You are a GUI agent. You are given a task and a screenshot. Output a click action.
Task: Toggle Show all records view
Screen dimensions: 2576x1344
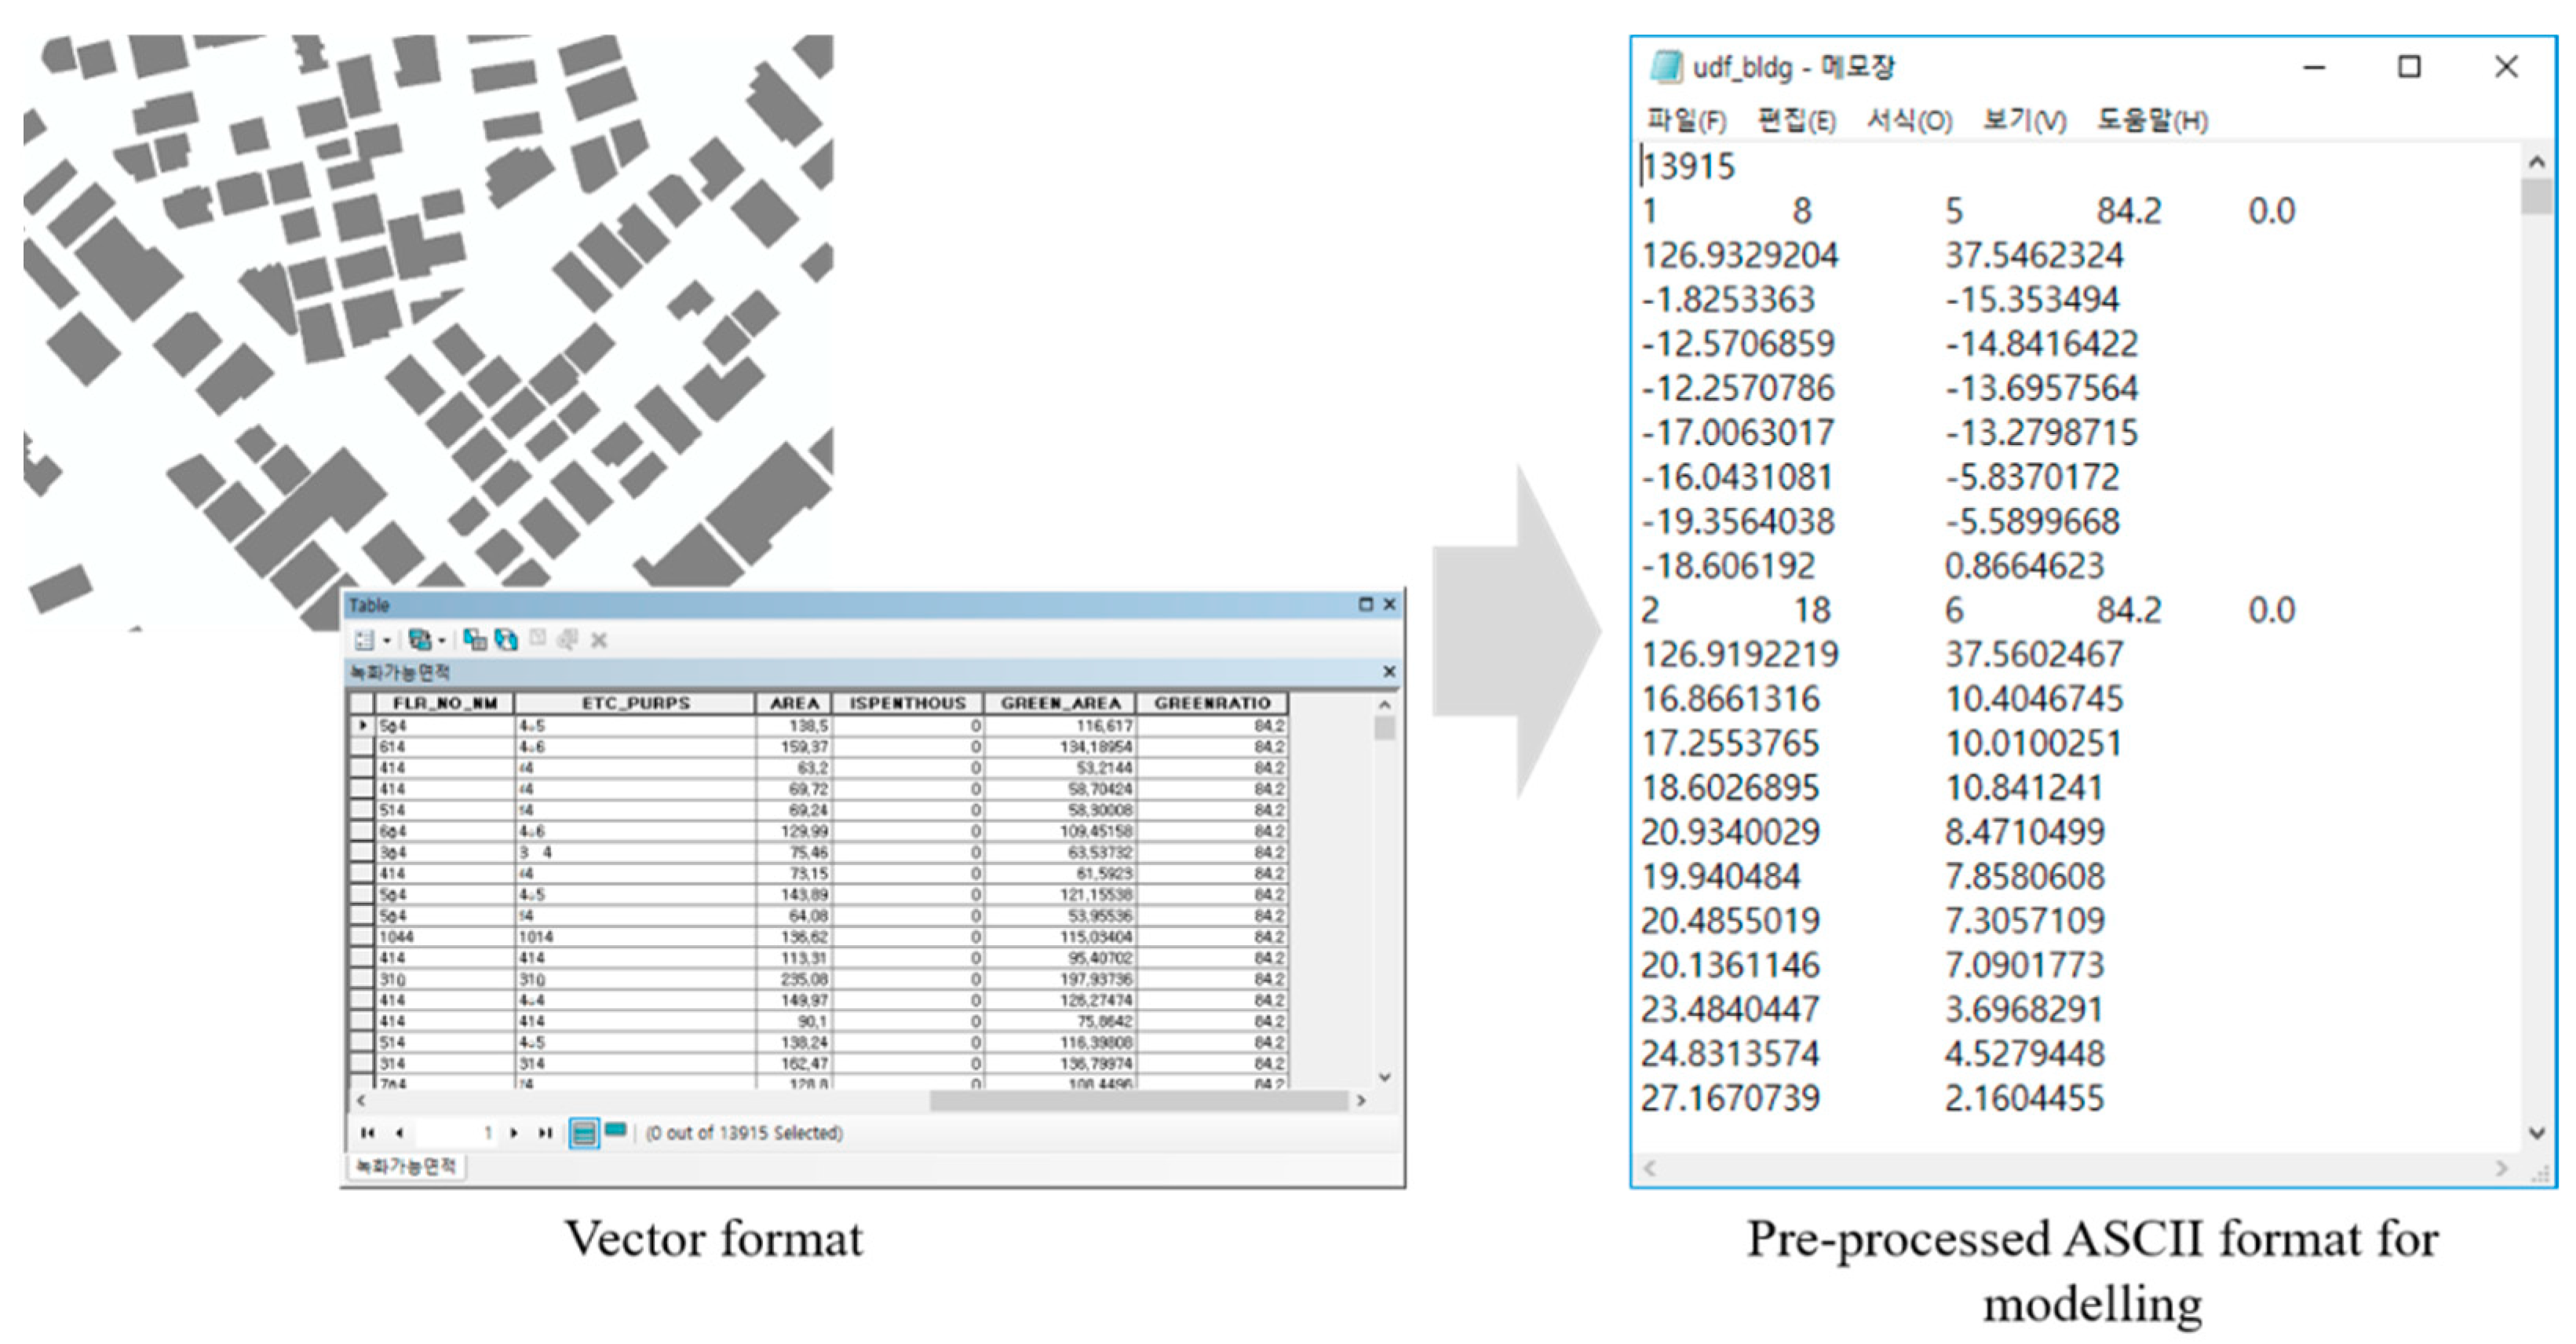pos(584,1133)
